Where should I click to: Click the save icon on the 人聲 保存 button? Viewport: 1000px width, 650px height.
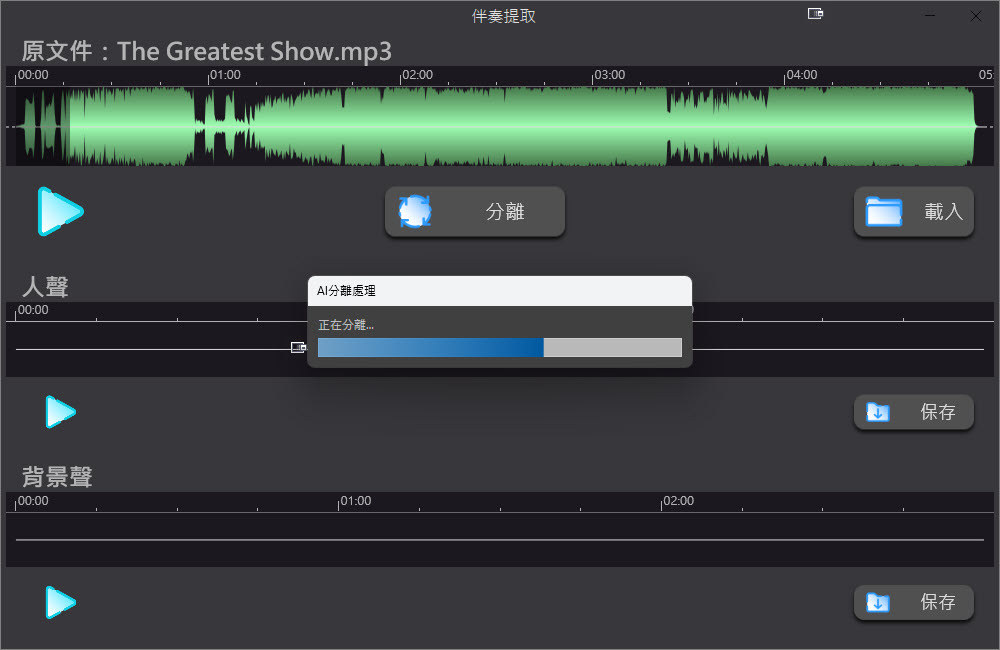pyautogui.click(x=879, y=412)
